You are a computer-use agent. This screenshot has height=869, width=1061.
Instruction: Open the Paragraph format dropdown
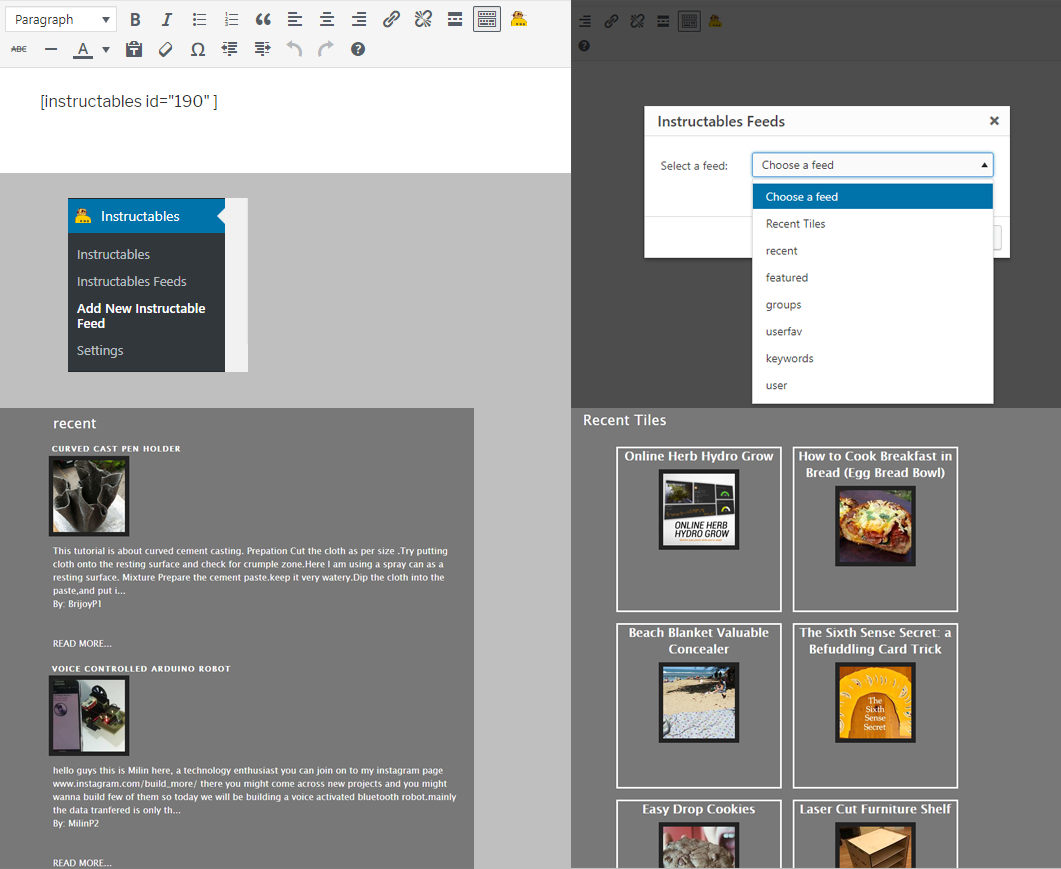pos(61,20)
